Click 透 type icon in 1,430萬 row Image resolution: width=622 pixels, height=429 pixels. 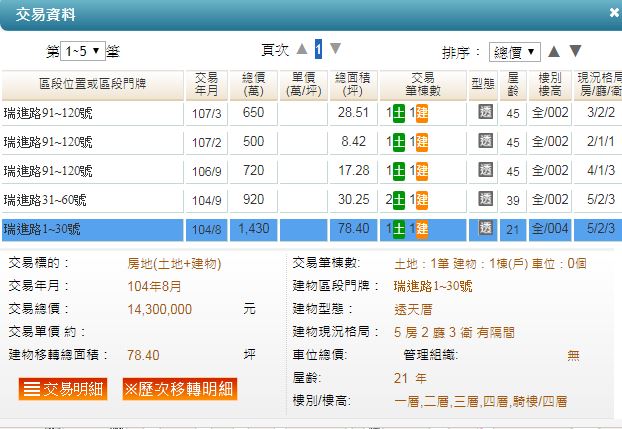486,228
